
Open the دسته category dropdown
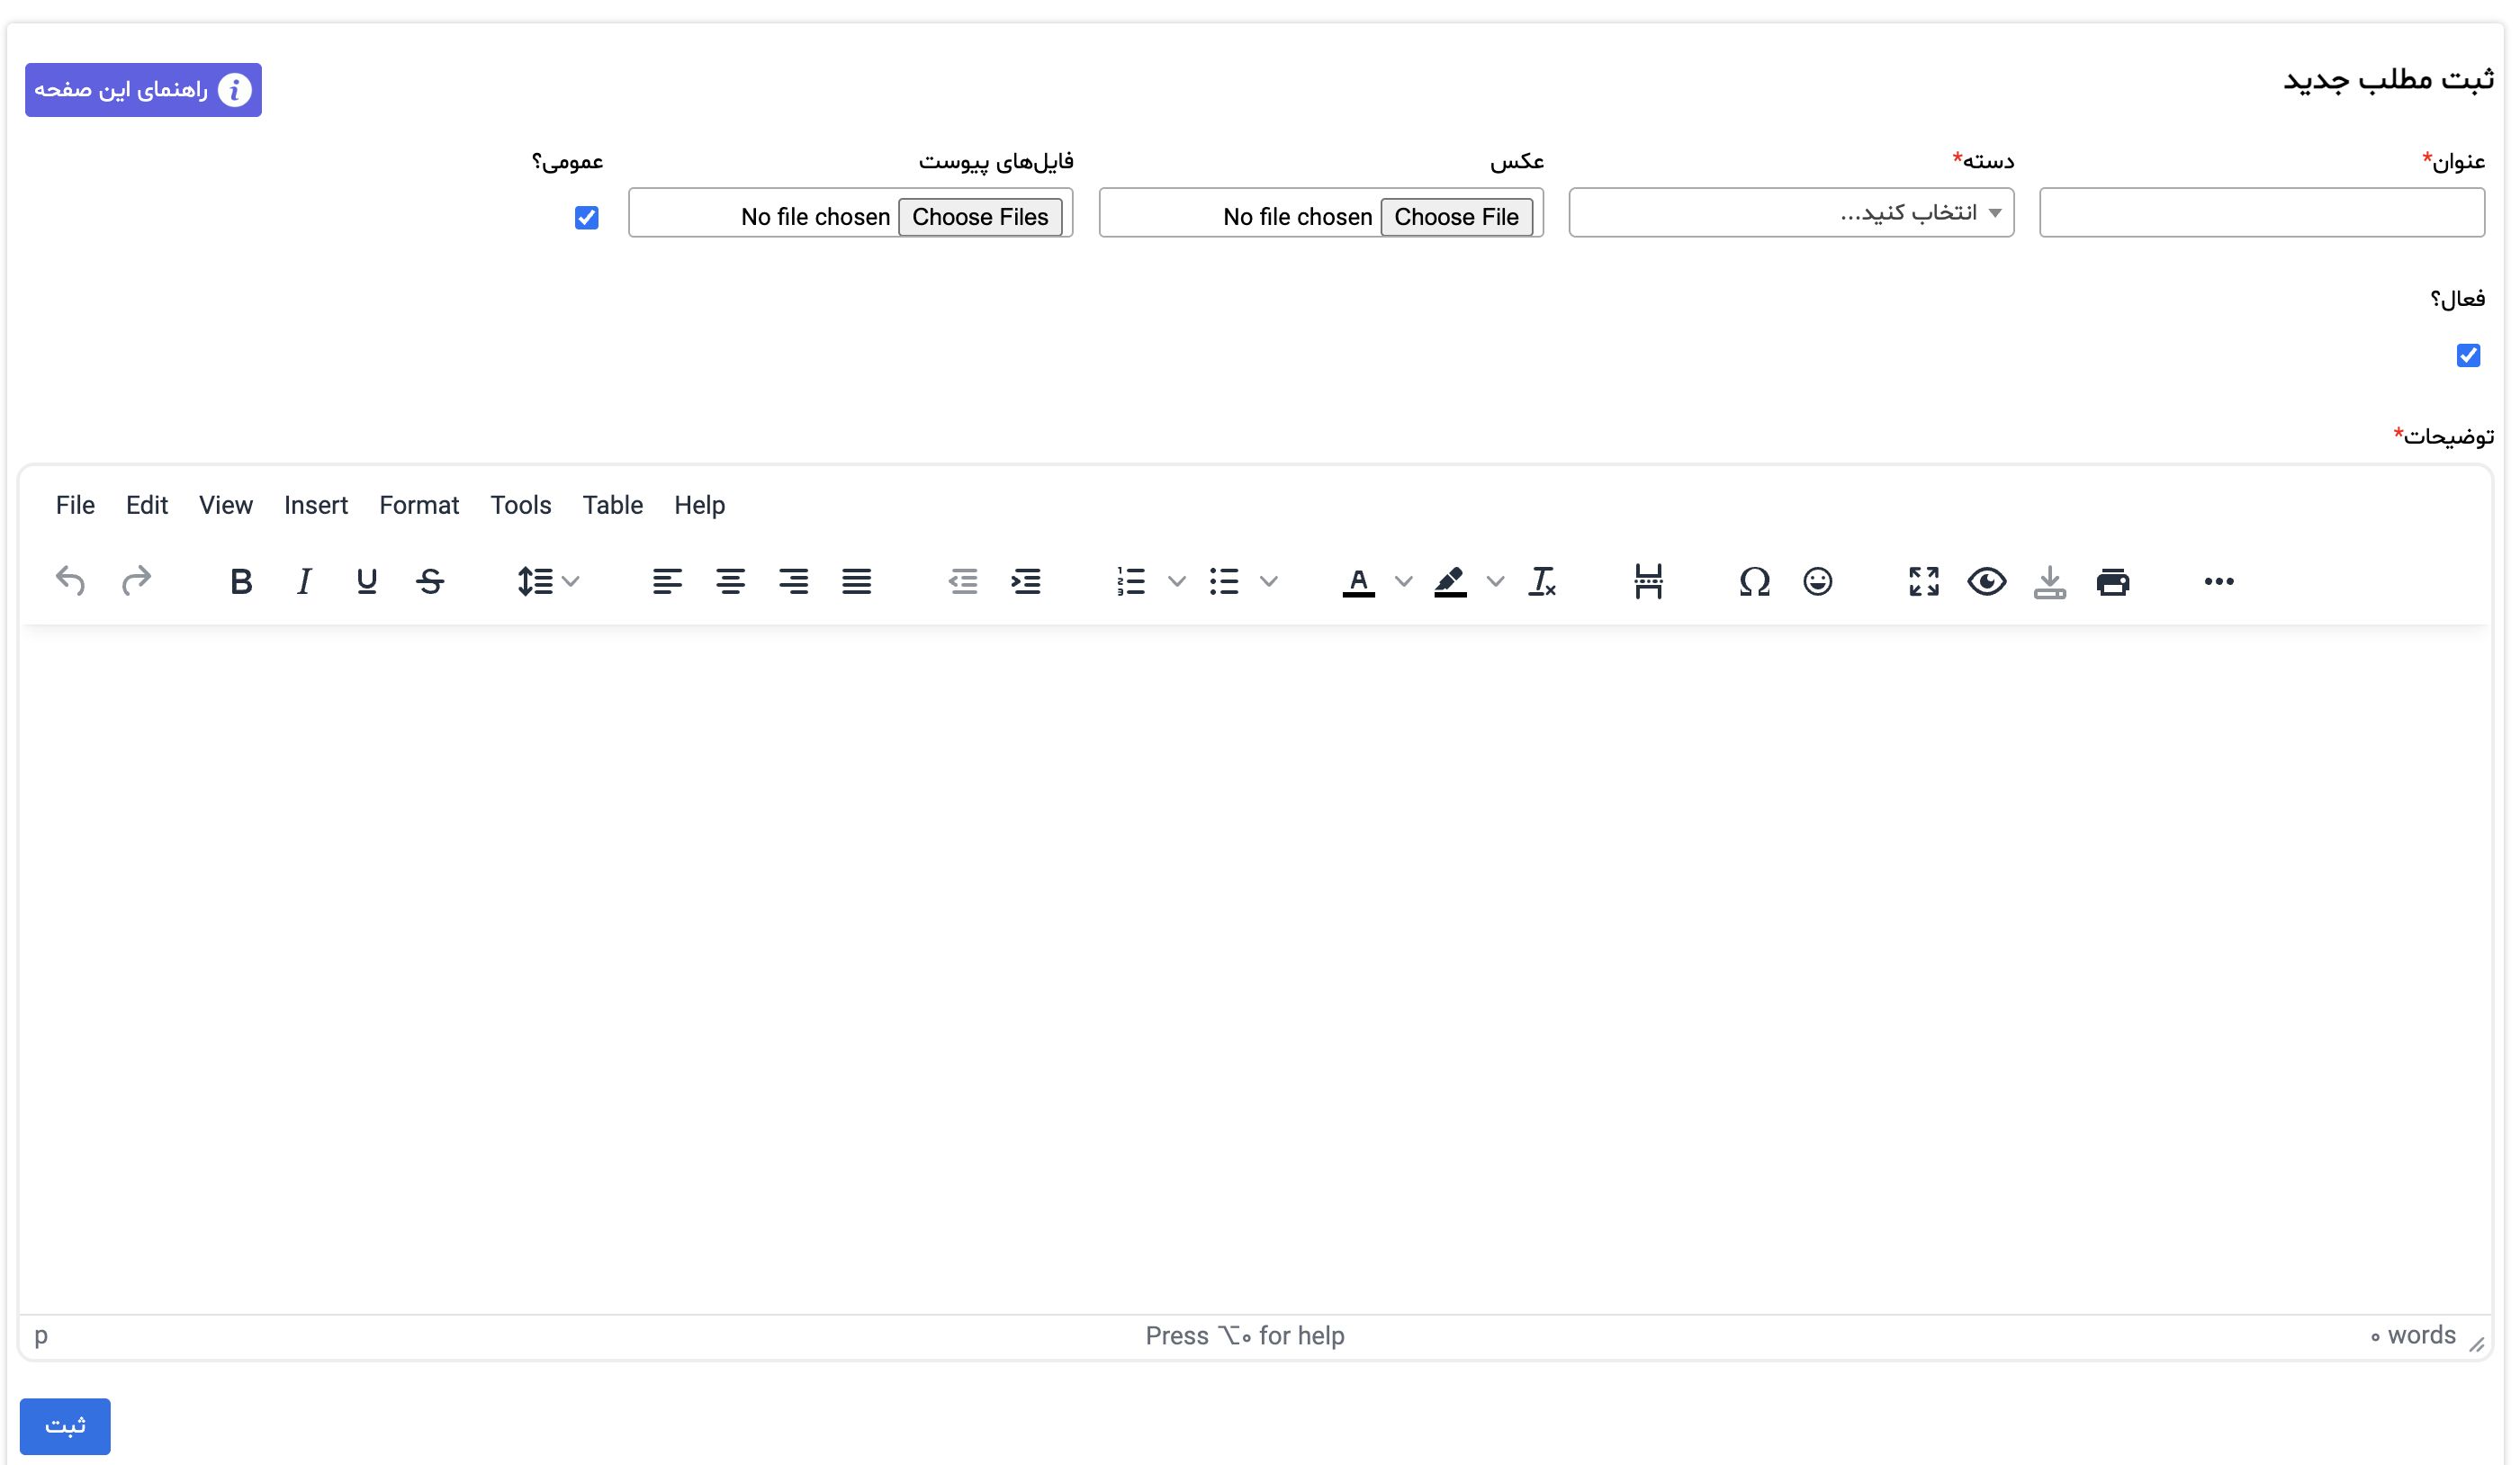point(1791,212)
